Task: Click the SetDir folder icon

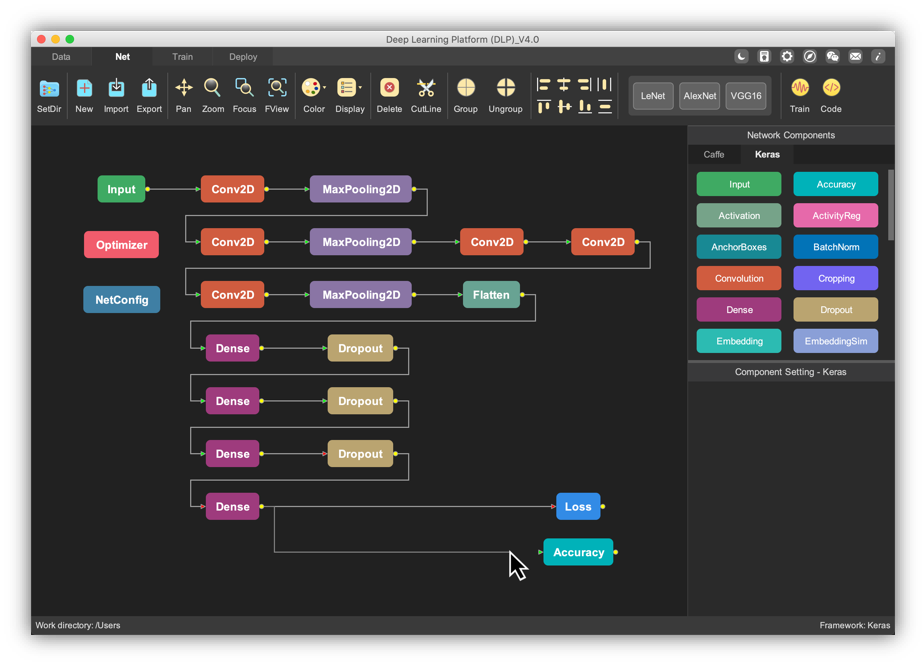Action: (49, 89)
